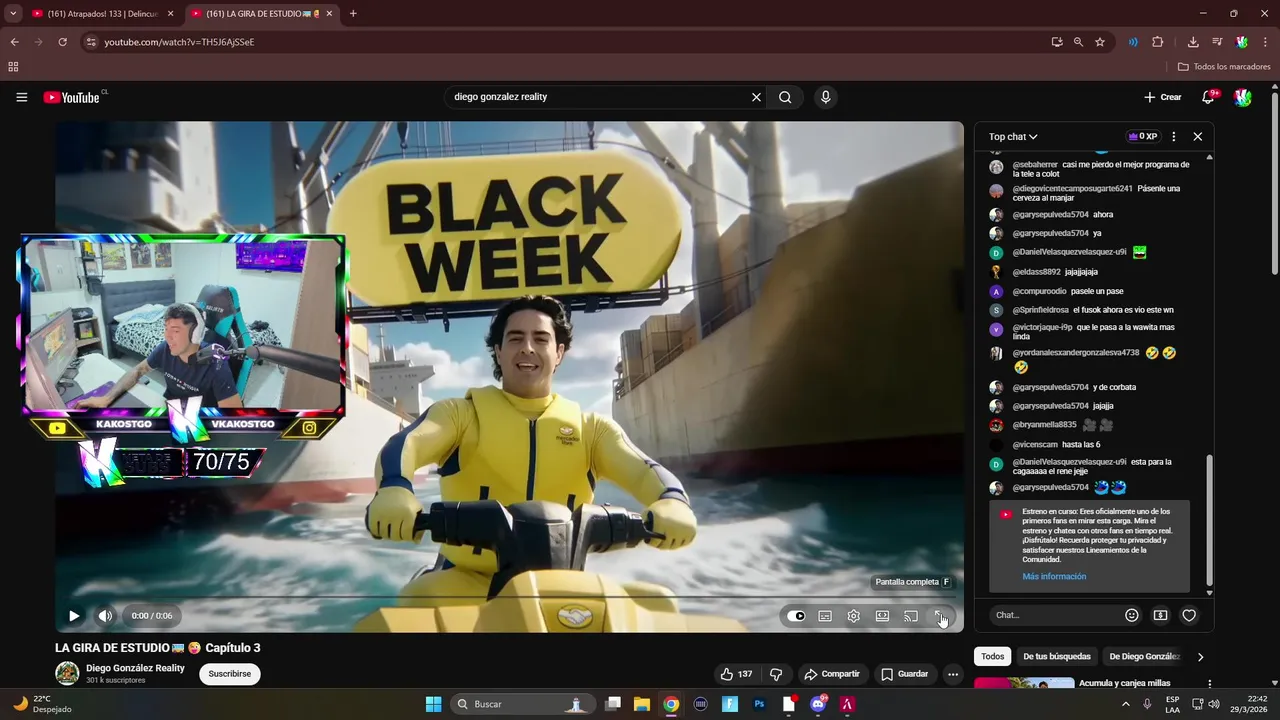This screenshot has width=1280, height=720.
Task: Open a new browser tab
Action: click(353, 14)
